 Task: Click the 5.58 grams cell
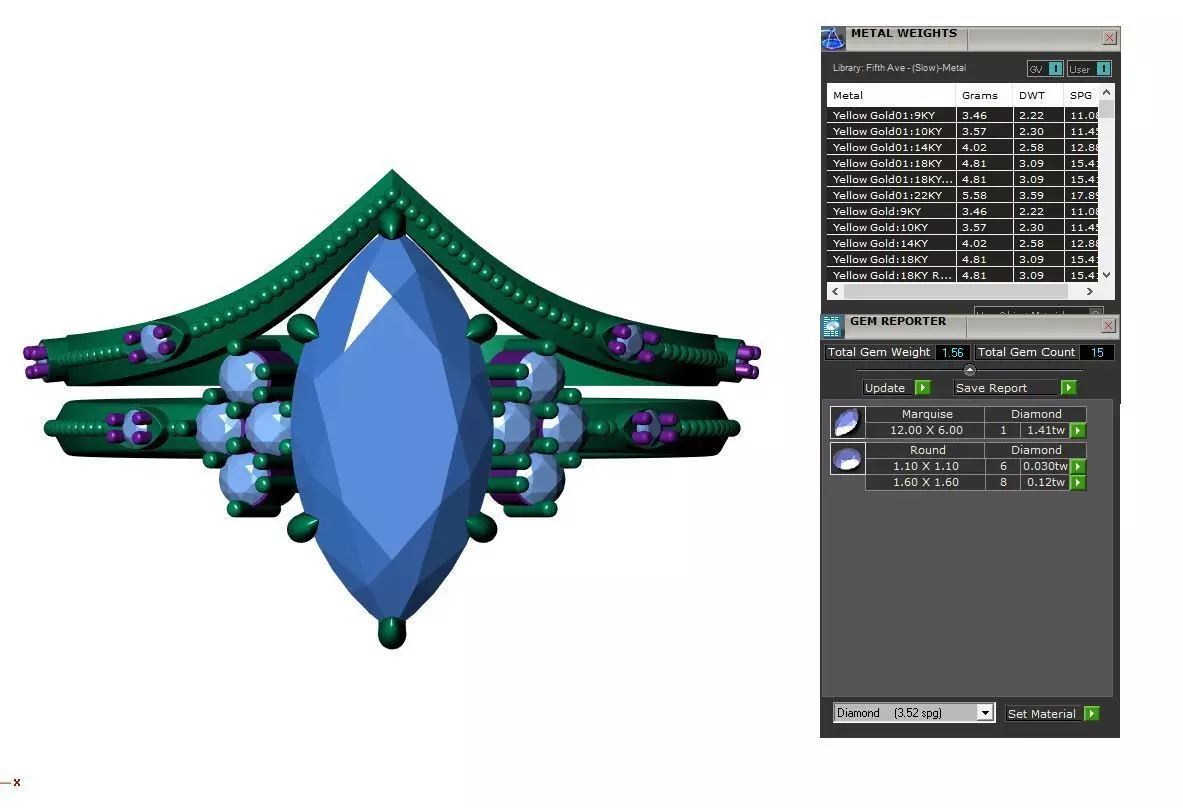(x=984, y=195)
